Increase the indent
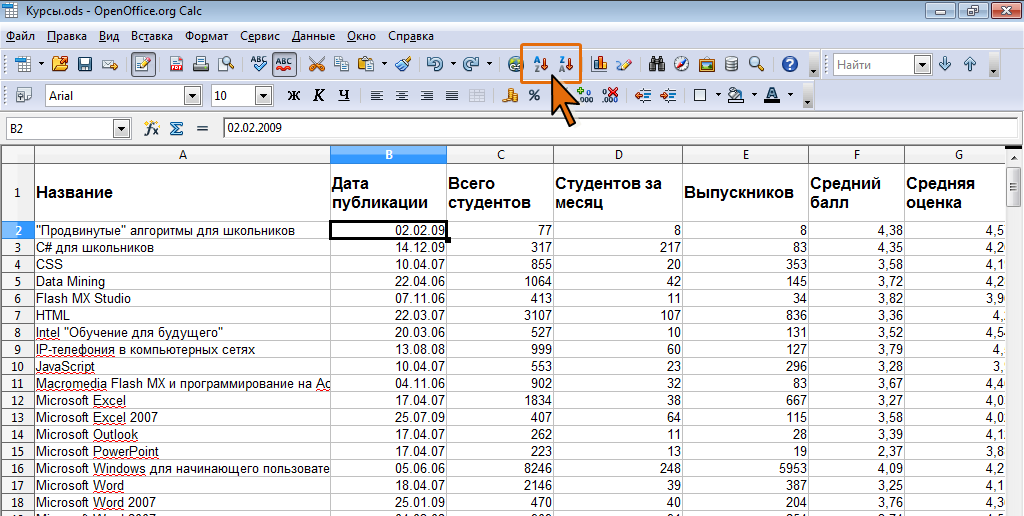The height and width of the screenshot is (516, 1024). click(x=668, y=95)
